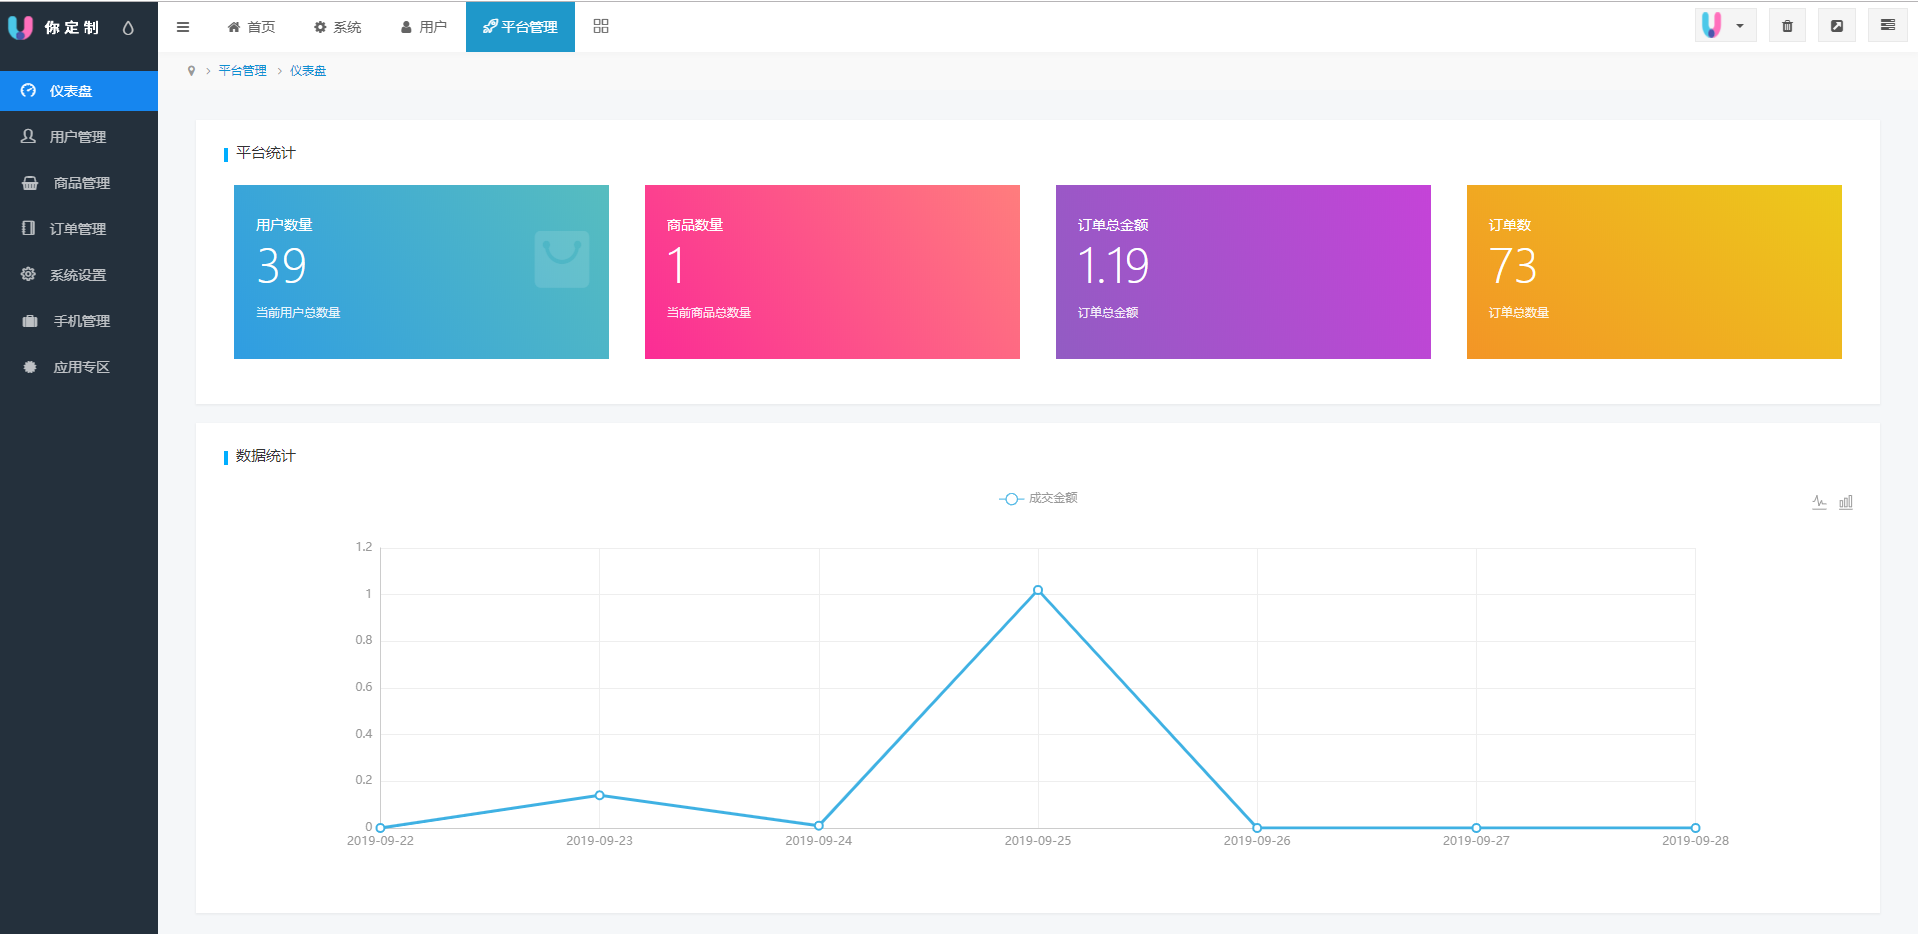Click the 仪表盘 breadcrumb link

pos(308,71)
